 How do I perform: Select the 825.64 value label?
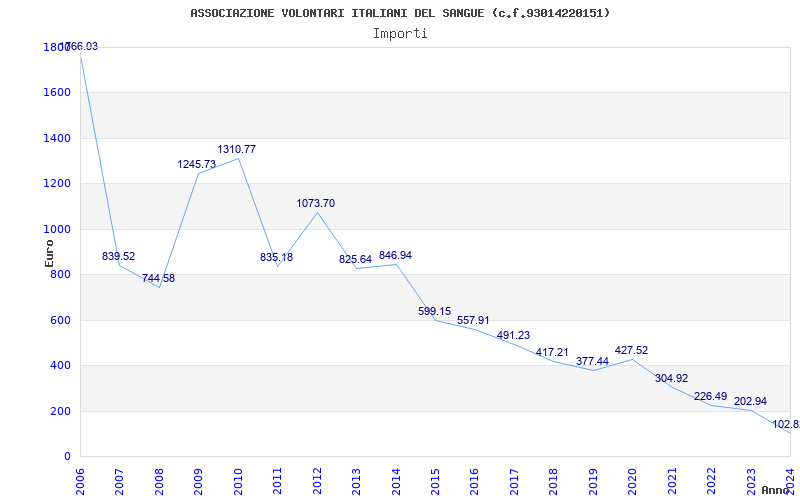tap(356, 259)
